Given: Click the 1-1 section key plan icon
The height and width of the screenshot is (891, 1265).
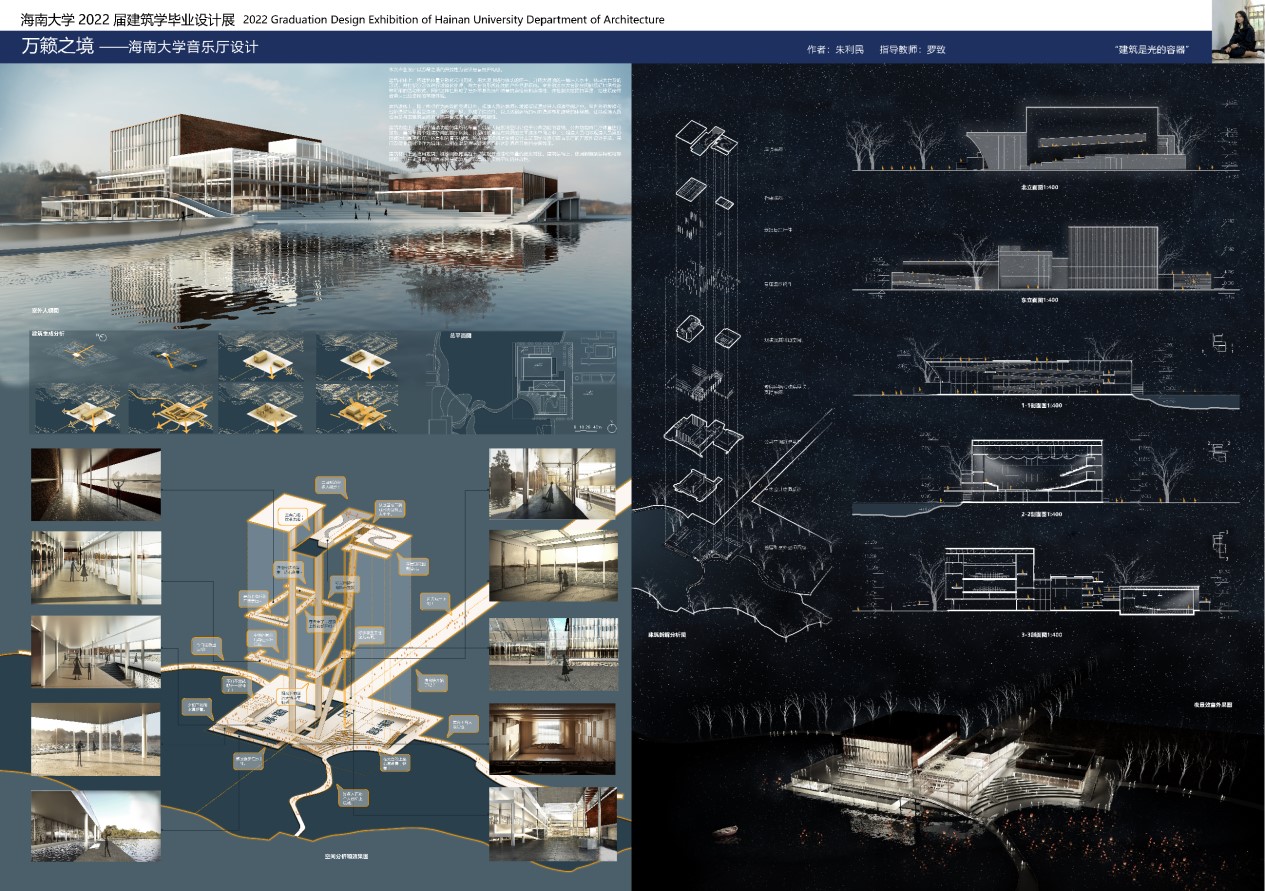Looking at the screenshot, I should (x=1222, y=345).
